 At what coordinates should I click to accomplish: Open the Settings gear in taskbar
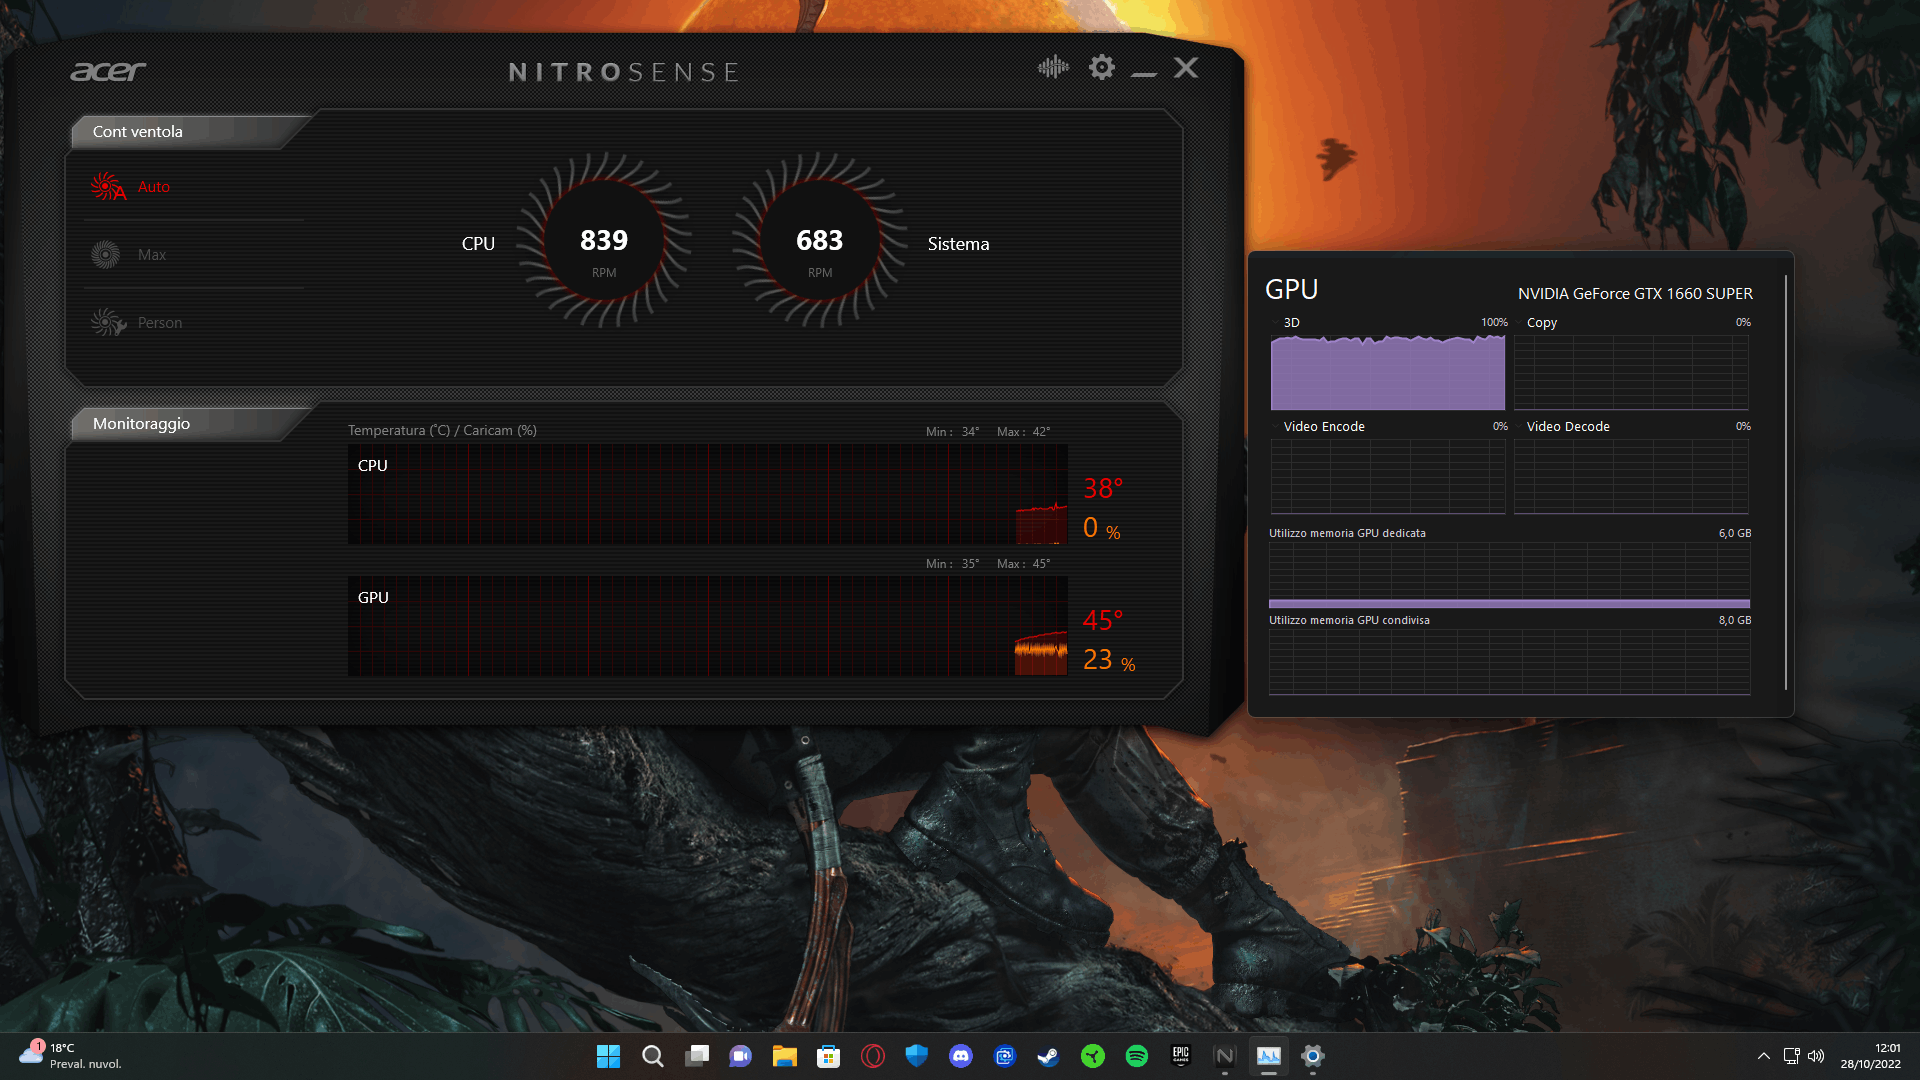click(1313, 1056)
